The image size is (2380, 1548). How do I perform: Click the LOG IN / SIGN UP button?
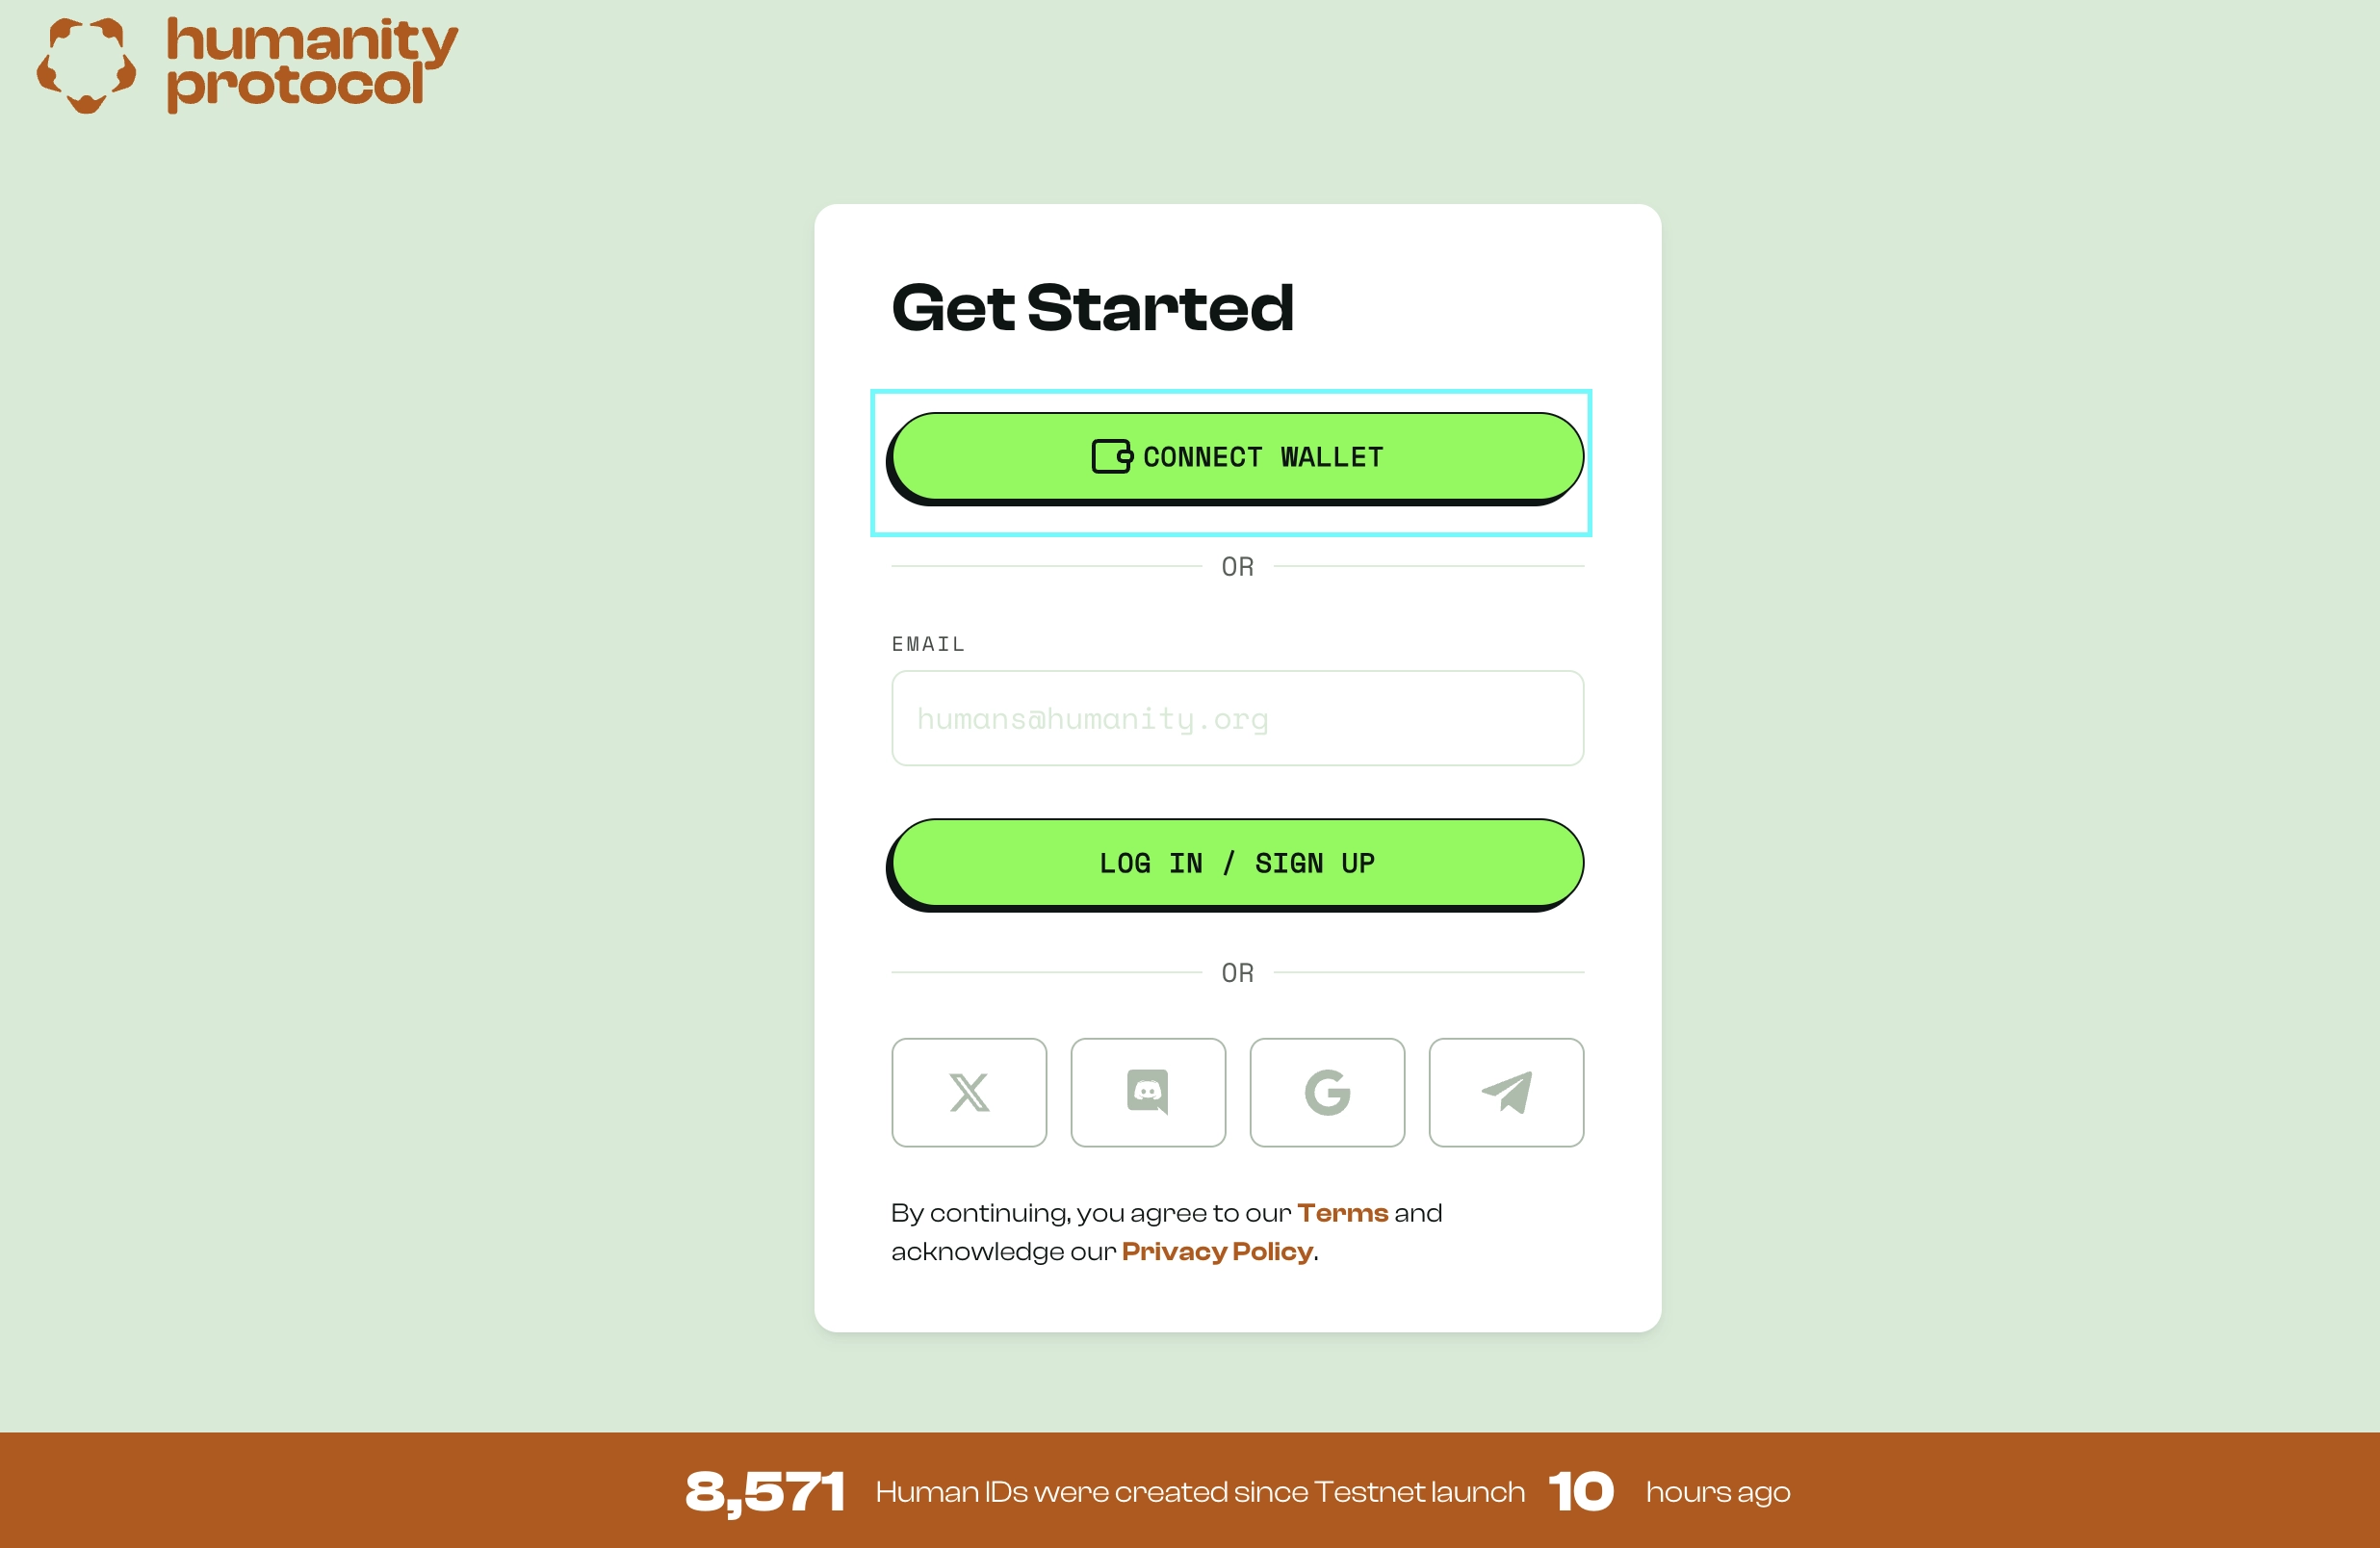tap(1238, 861)
